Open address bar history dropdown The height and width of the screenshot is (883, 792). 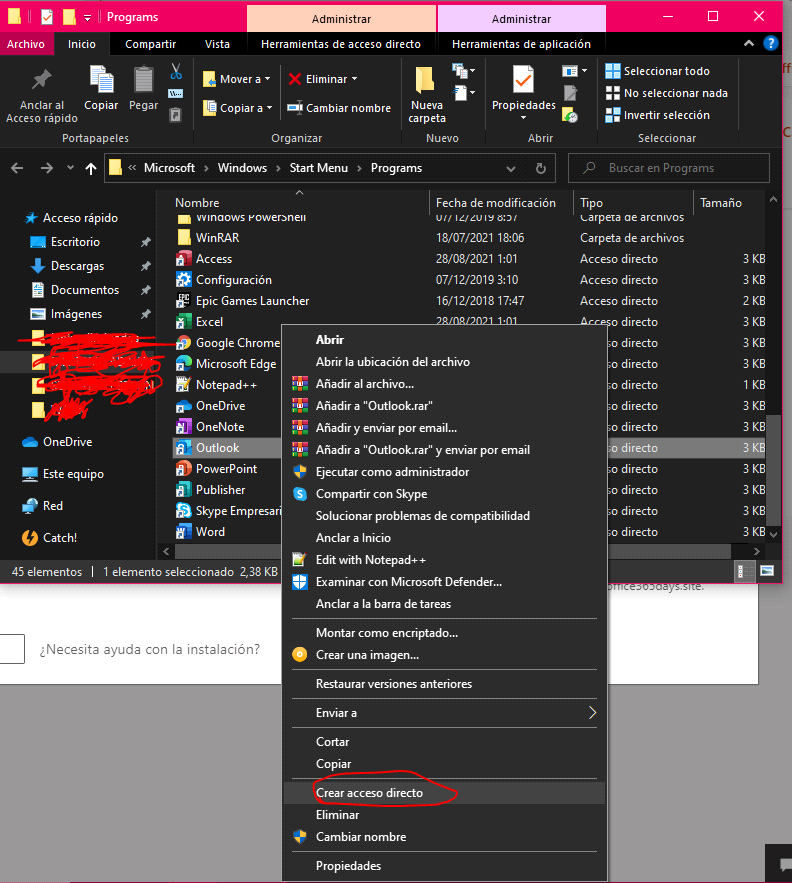pos(512,168)
